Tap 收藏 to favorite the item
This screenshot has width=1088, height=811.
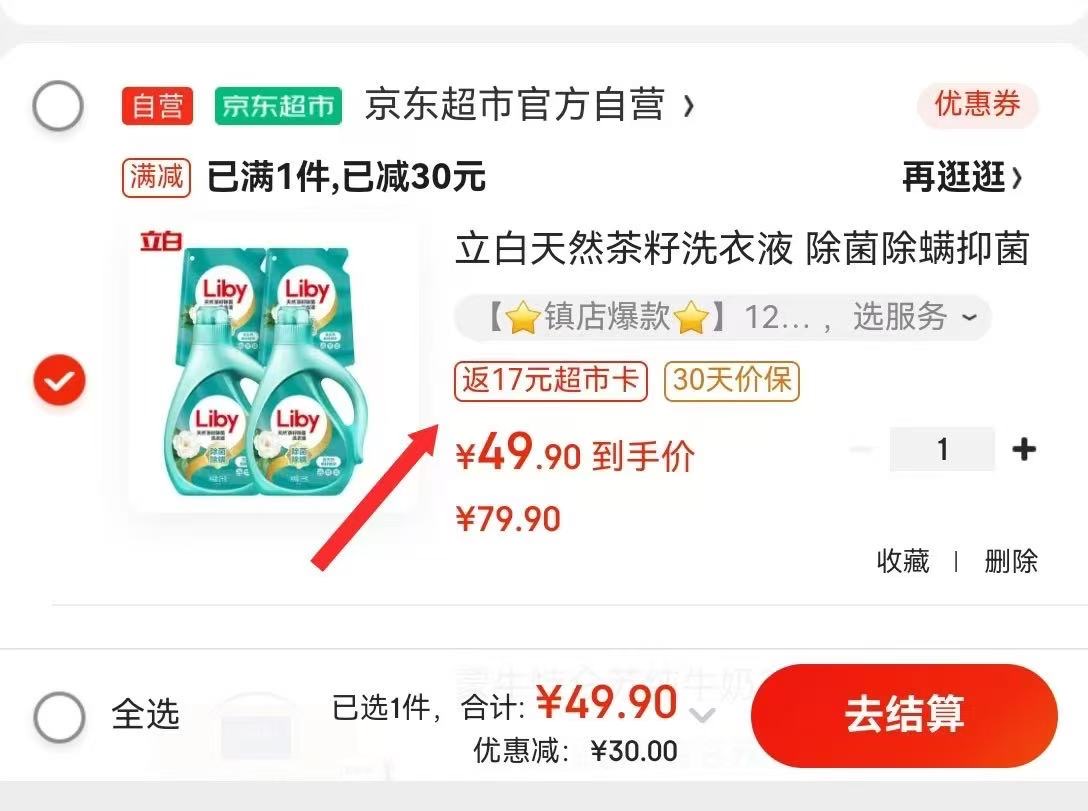tap(903, 561)
